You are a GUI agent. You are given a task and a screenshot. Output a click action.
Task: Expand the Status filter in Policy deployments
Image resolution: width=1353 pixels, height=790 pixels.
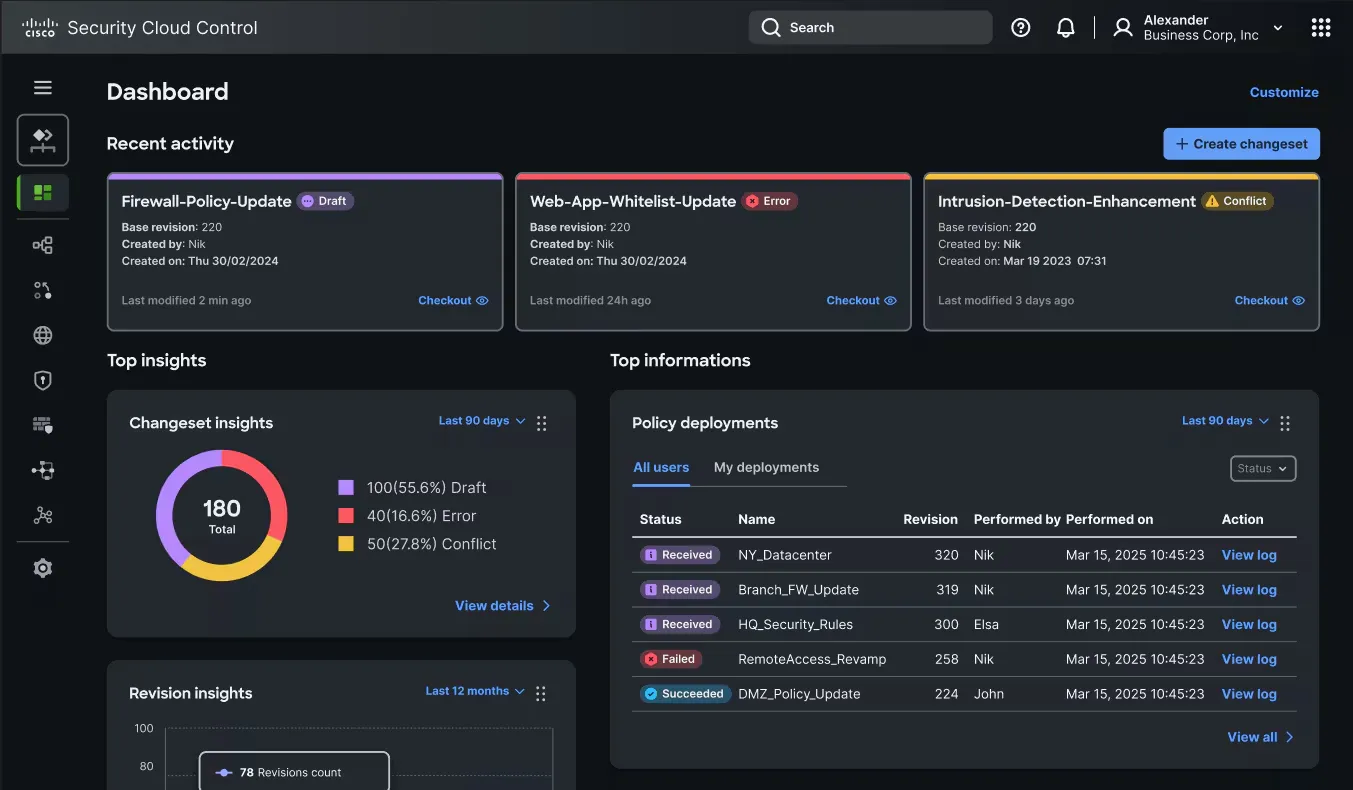(1262, 468)
